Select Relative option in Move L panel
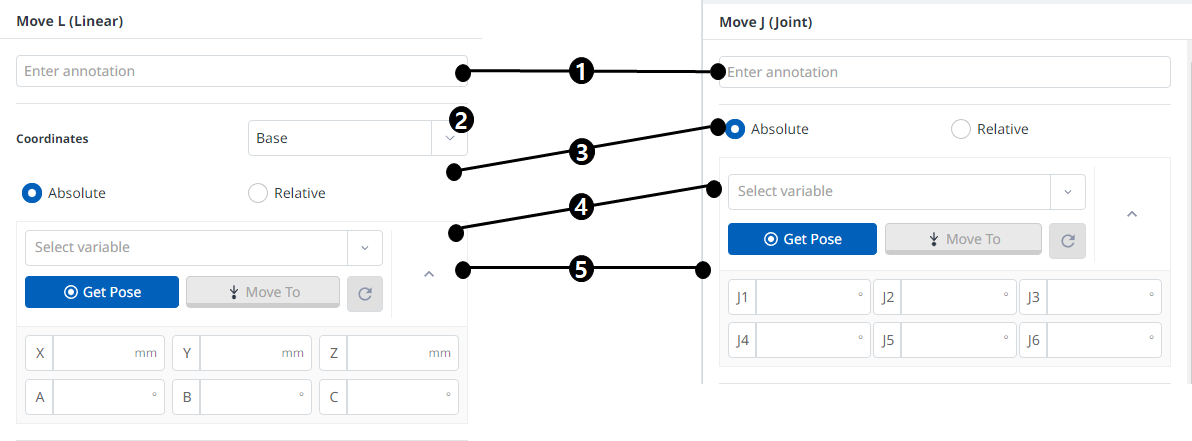The width and height of the screenshot is (1192, 441). tap(258, 193)
